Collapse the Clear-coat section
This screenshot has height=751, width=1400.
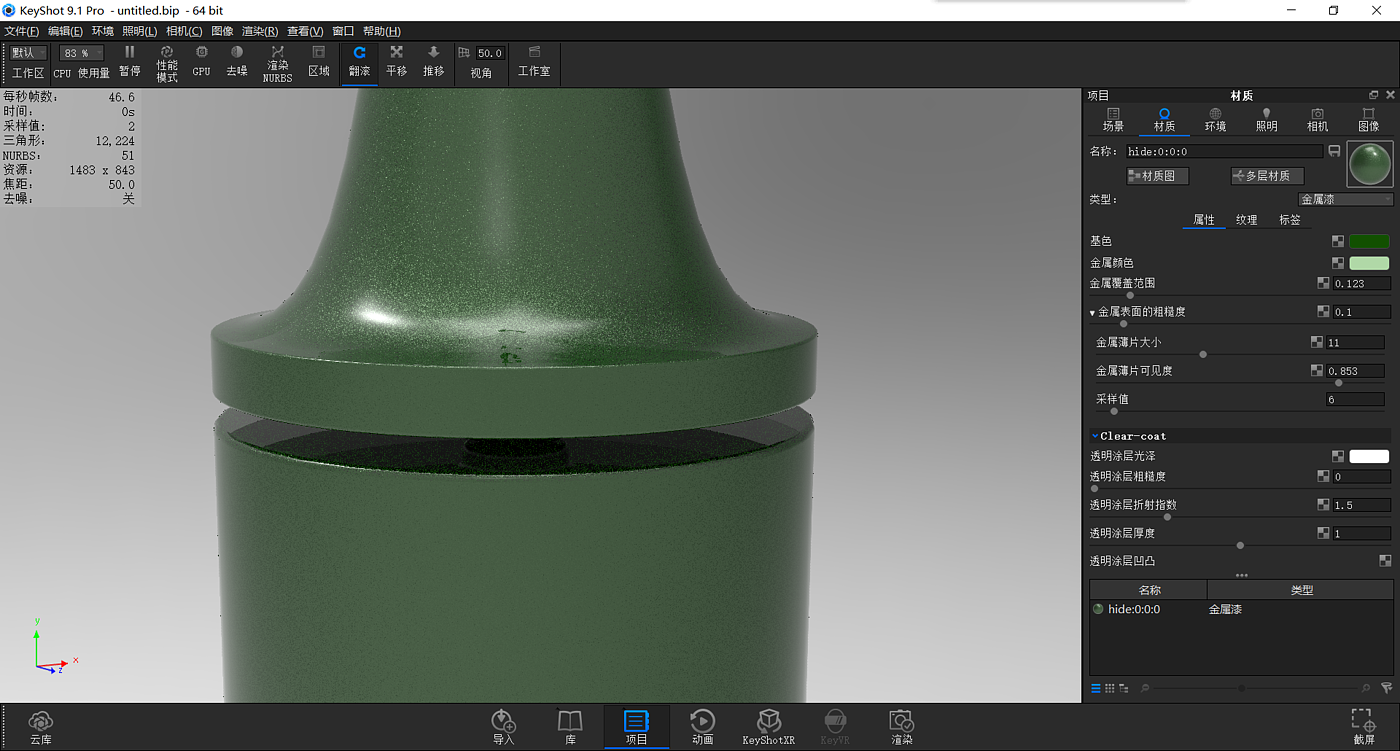(x=1096, y=436)
